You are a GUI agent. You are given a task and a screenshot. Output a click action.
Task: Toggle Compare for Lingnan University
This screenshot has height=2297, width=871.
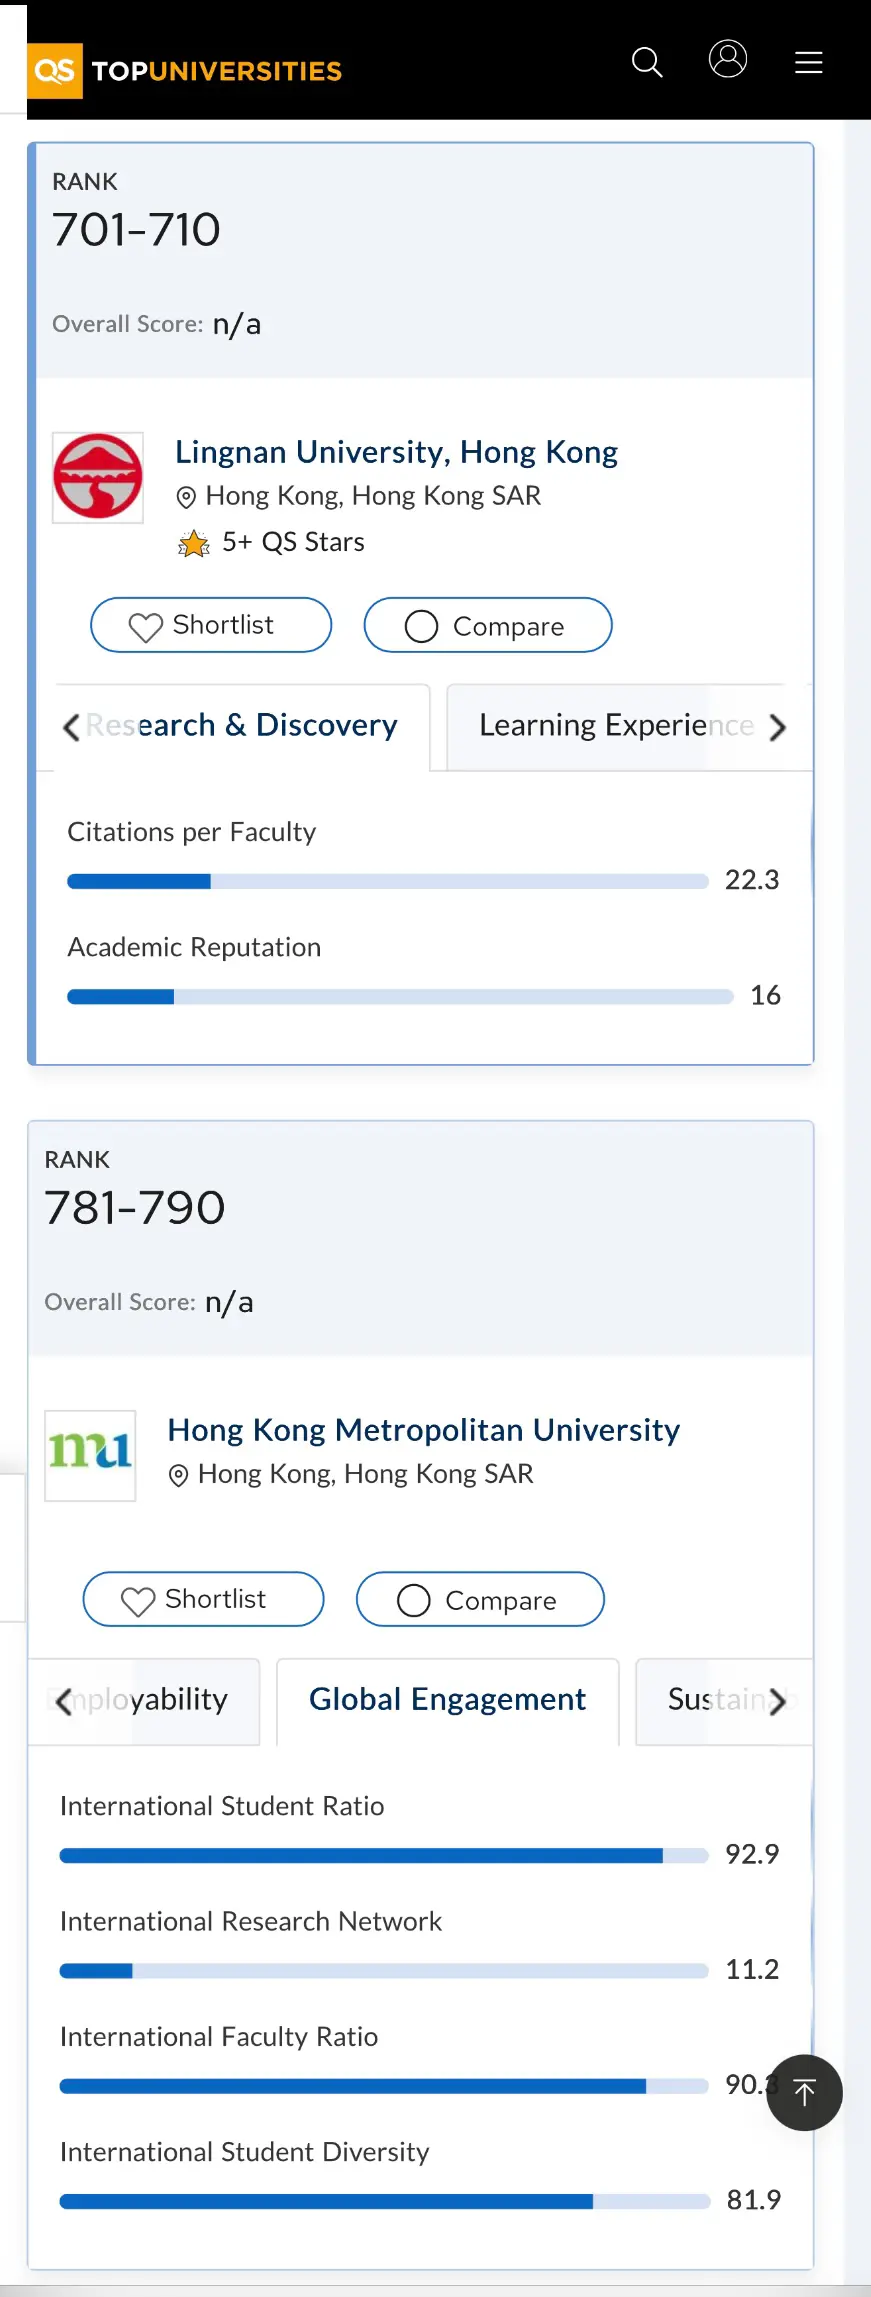(x=488, y=625)
